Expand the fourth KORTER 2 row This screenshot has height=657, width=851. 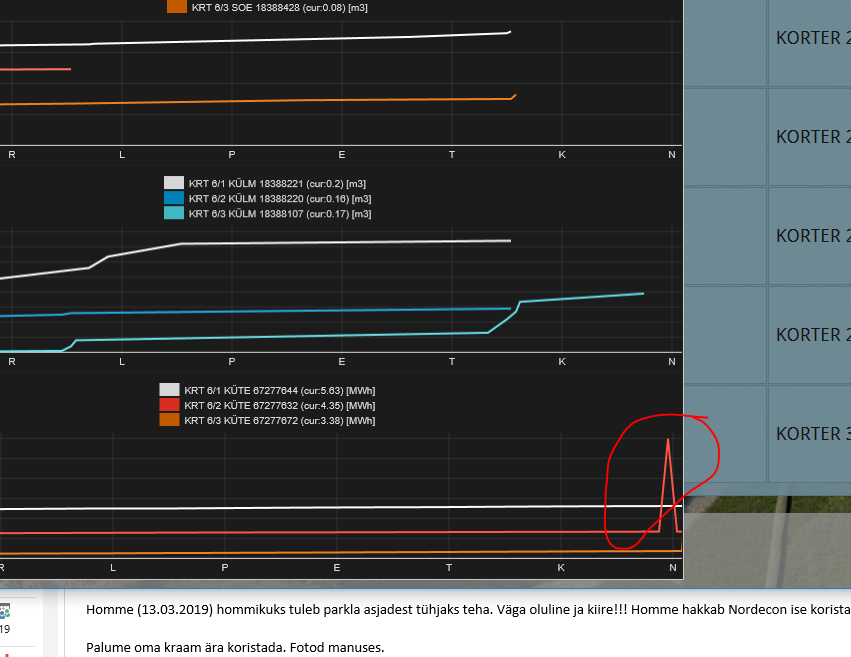(x=812, y=335)
